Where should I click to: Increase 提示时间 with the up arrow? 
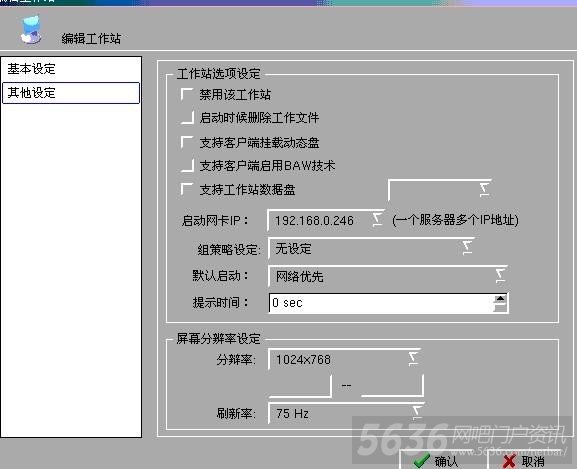click(x=500, y=299)
